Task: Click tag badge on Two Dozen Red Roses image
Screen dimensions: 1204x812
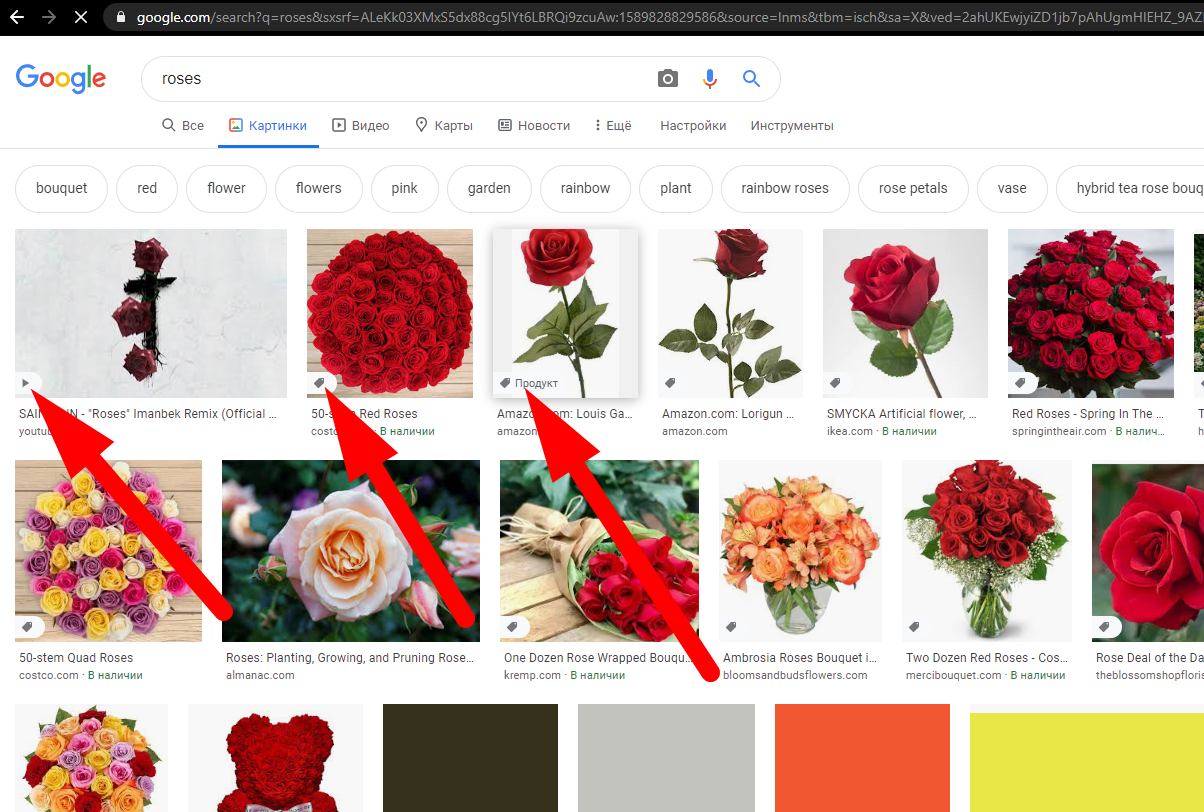Action: [916, 627]
